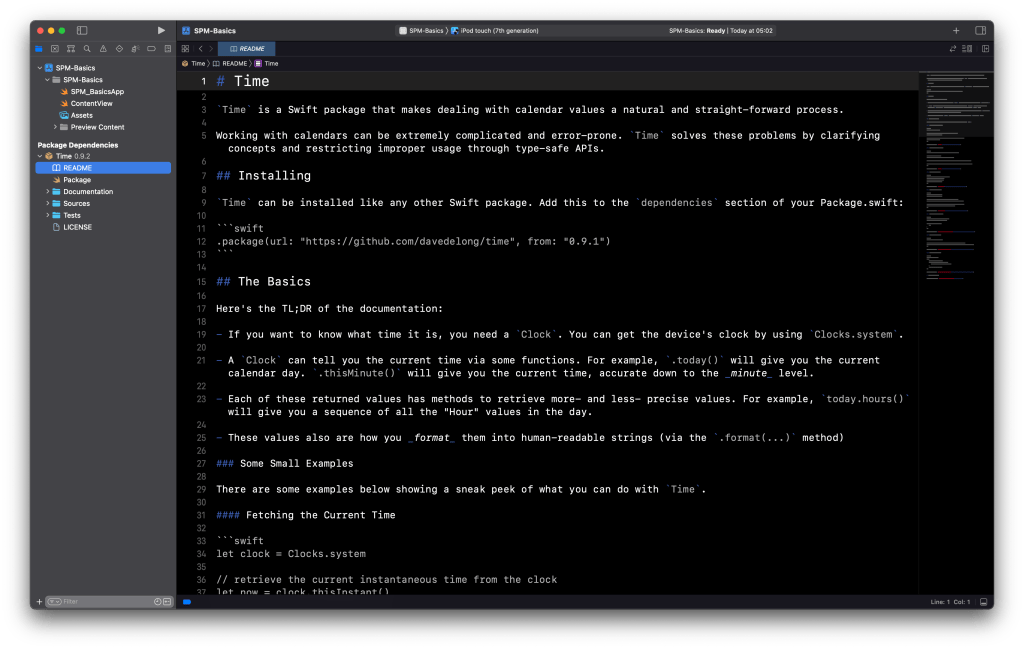Image resolution: width=1024 pixels, height=649 pixels.
Task: Expand the Preview Content folder
Action: tap(55, 127)
